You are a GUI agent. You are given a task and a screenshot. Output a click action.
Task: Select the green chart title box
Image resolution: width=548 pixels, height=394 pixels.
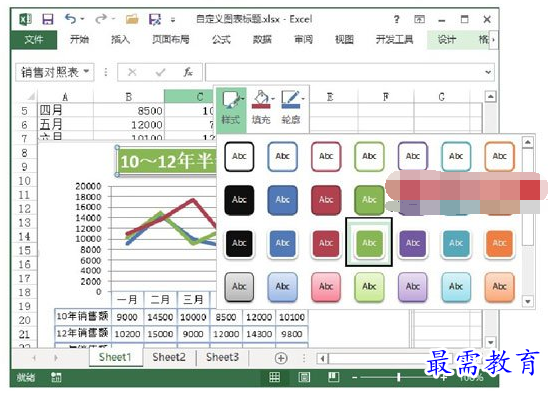click(167, 161)
